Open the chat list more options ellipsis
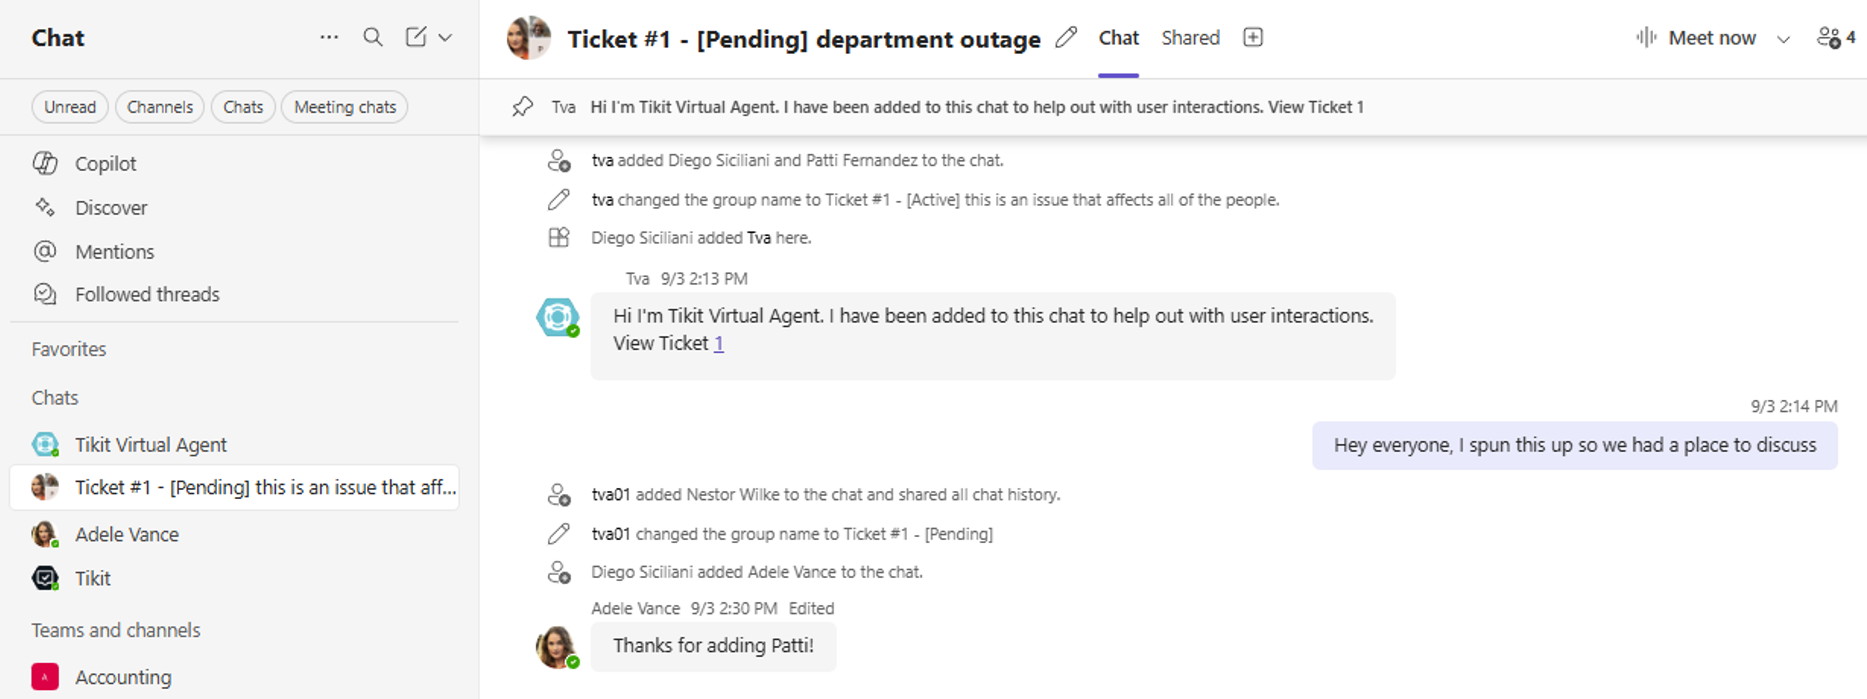 point(329,38)
